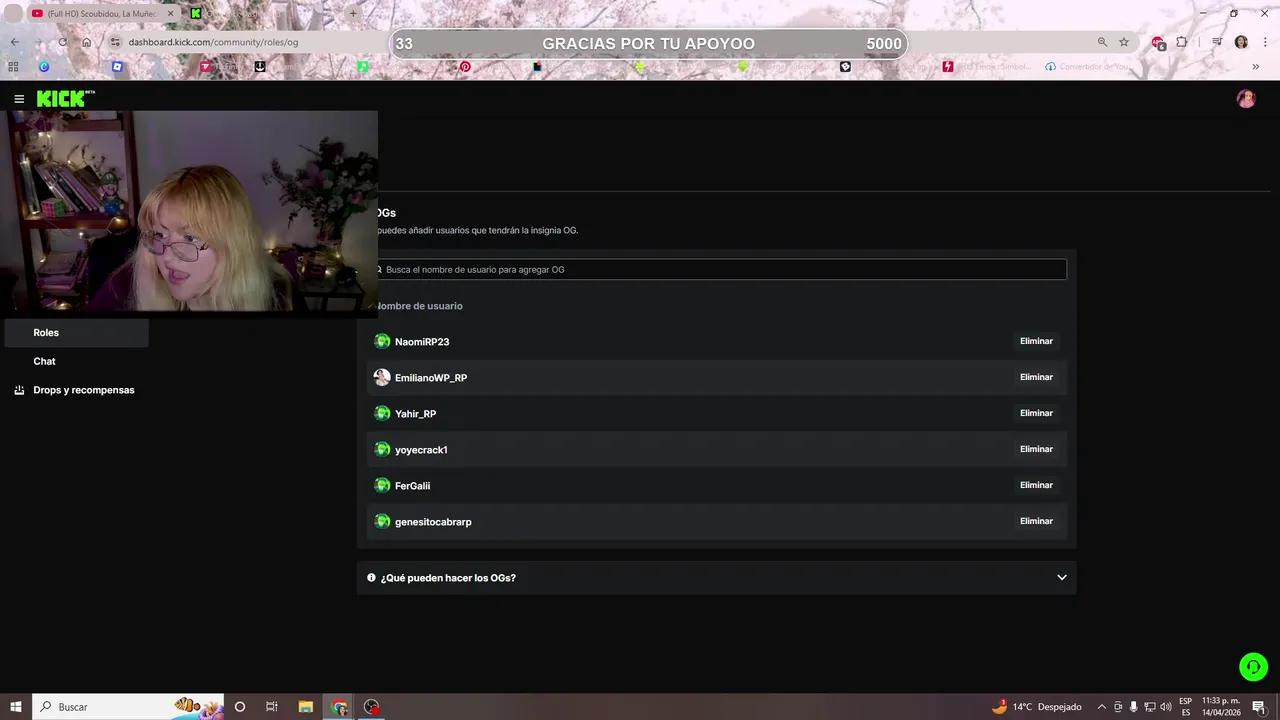This screenshot has height=720, width=1280.
Task: Click the NaomiRP23 username
Action: tap(422, 342)
